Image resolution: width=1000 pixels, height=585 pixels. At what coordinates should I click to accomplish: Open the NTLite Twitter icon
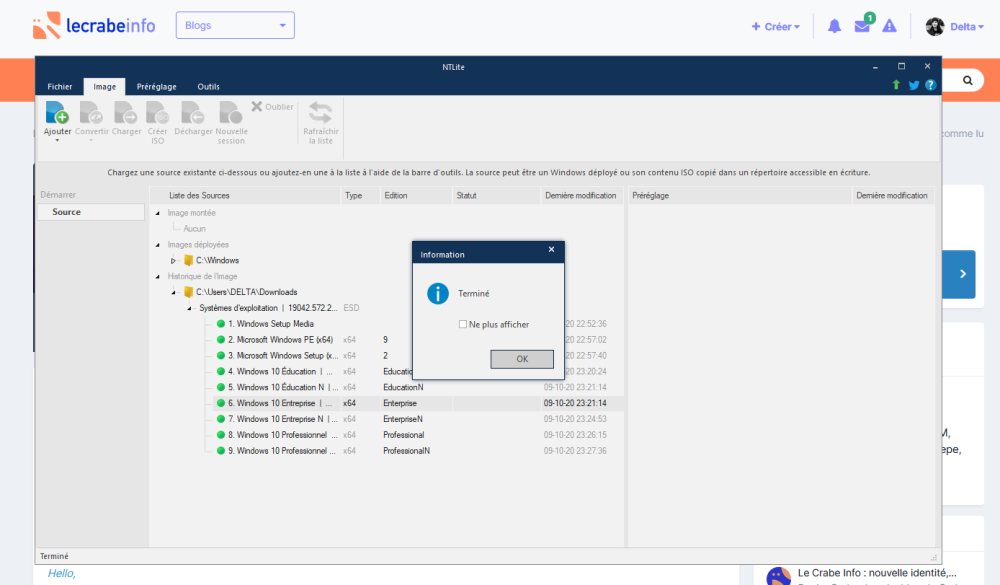913,86
